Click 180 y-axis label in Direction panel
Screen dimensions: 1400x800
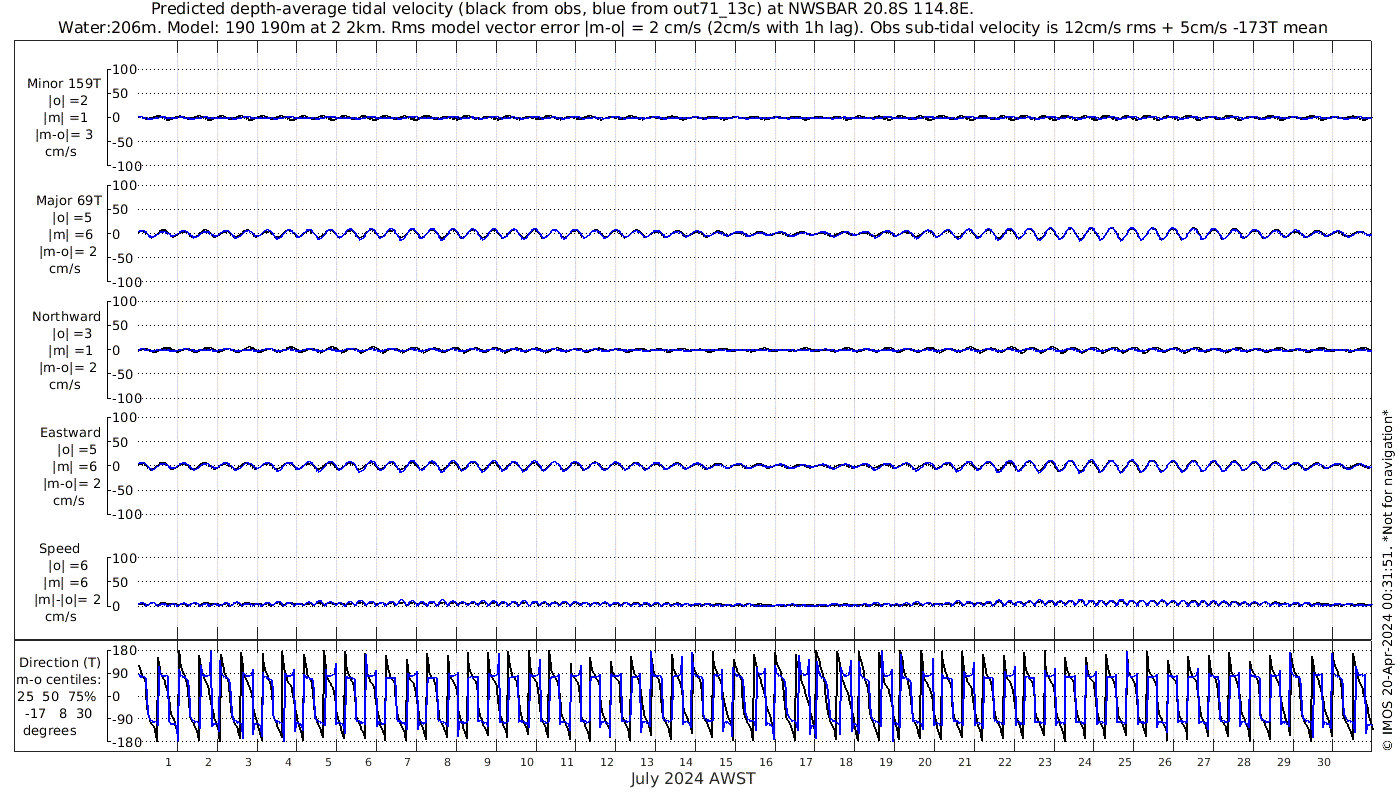point(123,651)
